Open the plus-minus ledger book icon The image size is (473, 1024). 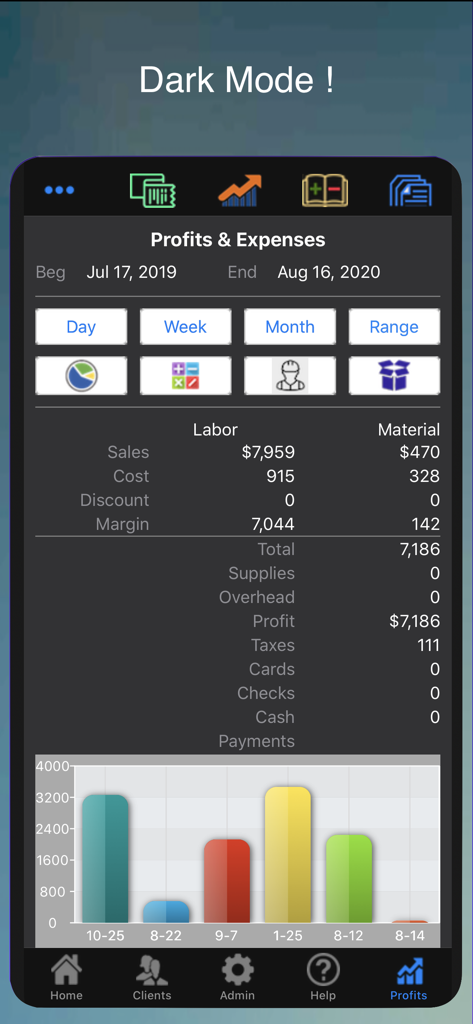coord(325,191)
